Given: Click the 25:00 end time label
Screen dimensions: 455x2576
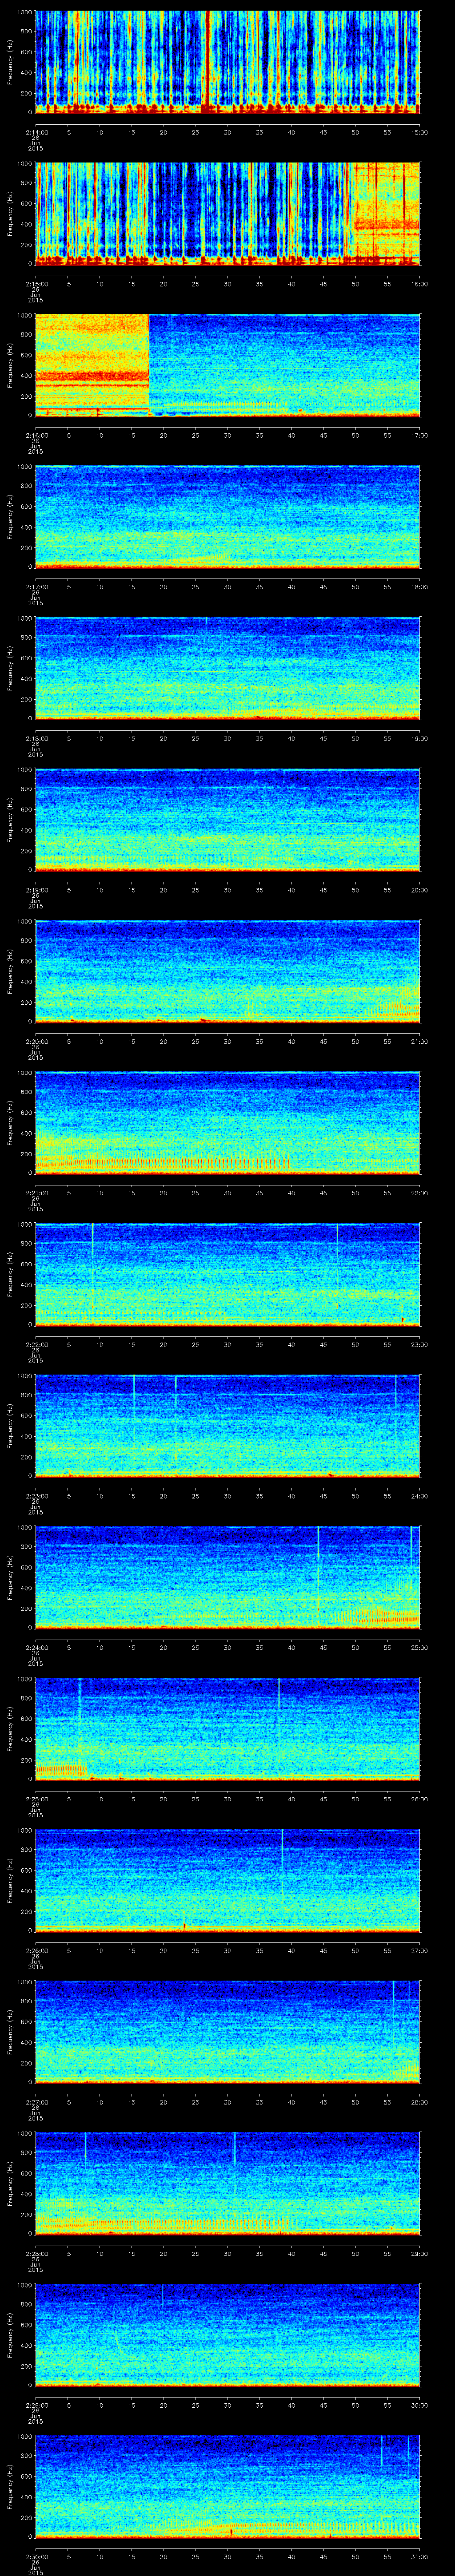Looking at the screenshot, I should click(x=420, y=1647).
